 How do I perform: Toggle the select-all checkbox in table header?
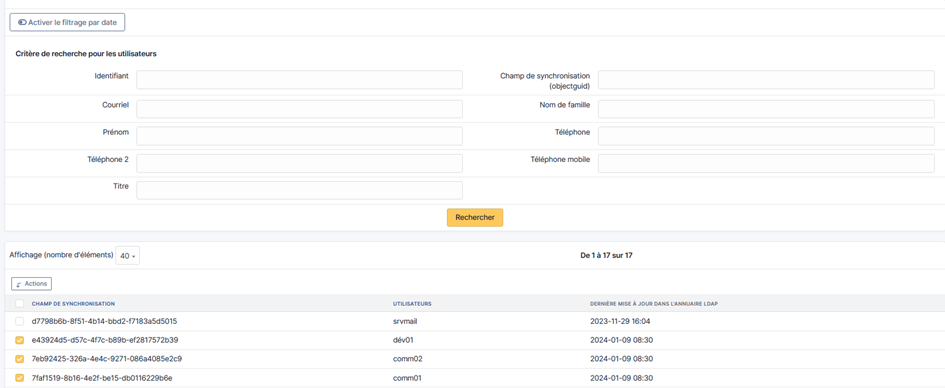click(20, 303)
